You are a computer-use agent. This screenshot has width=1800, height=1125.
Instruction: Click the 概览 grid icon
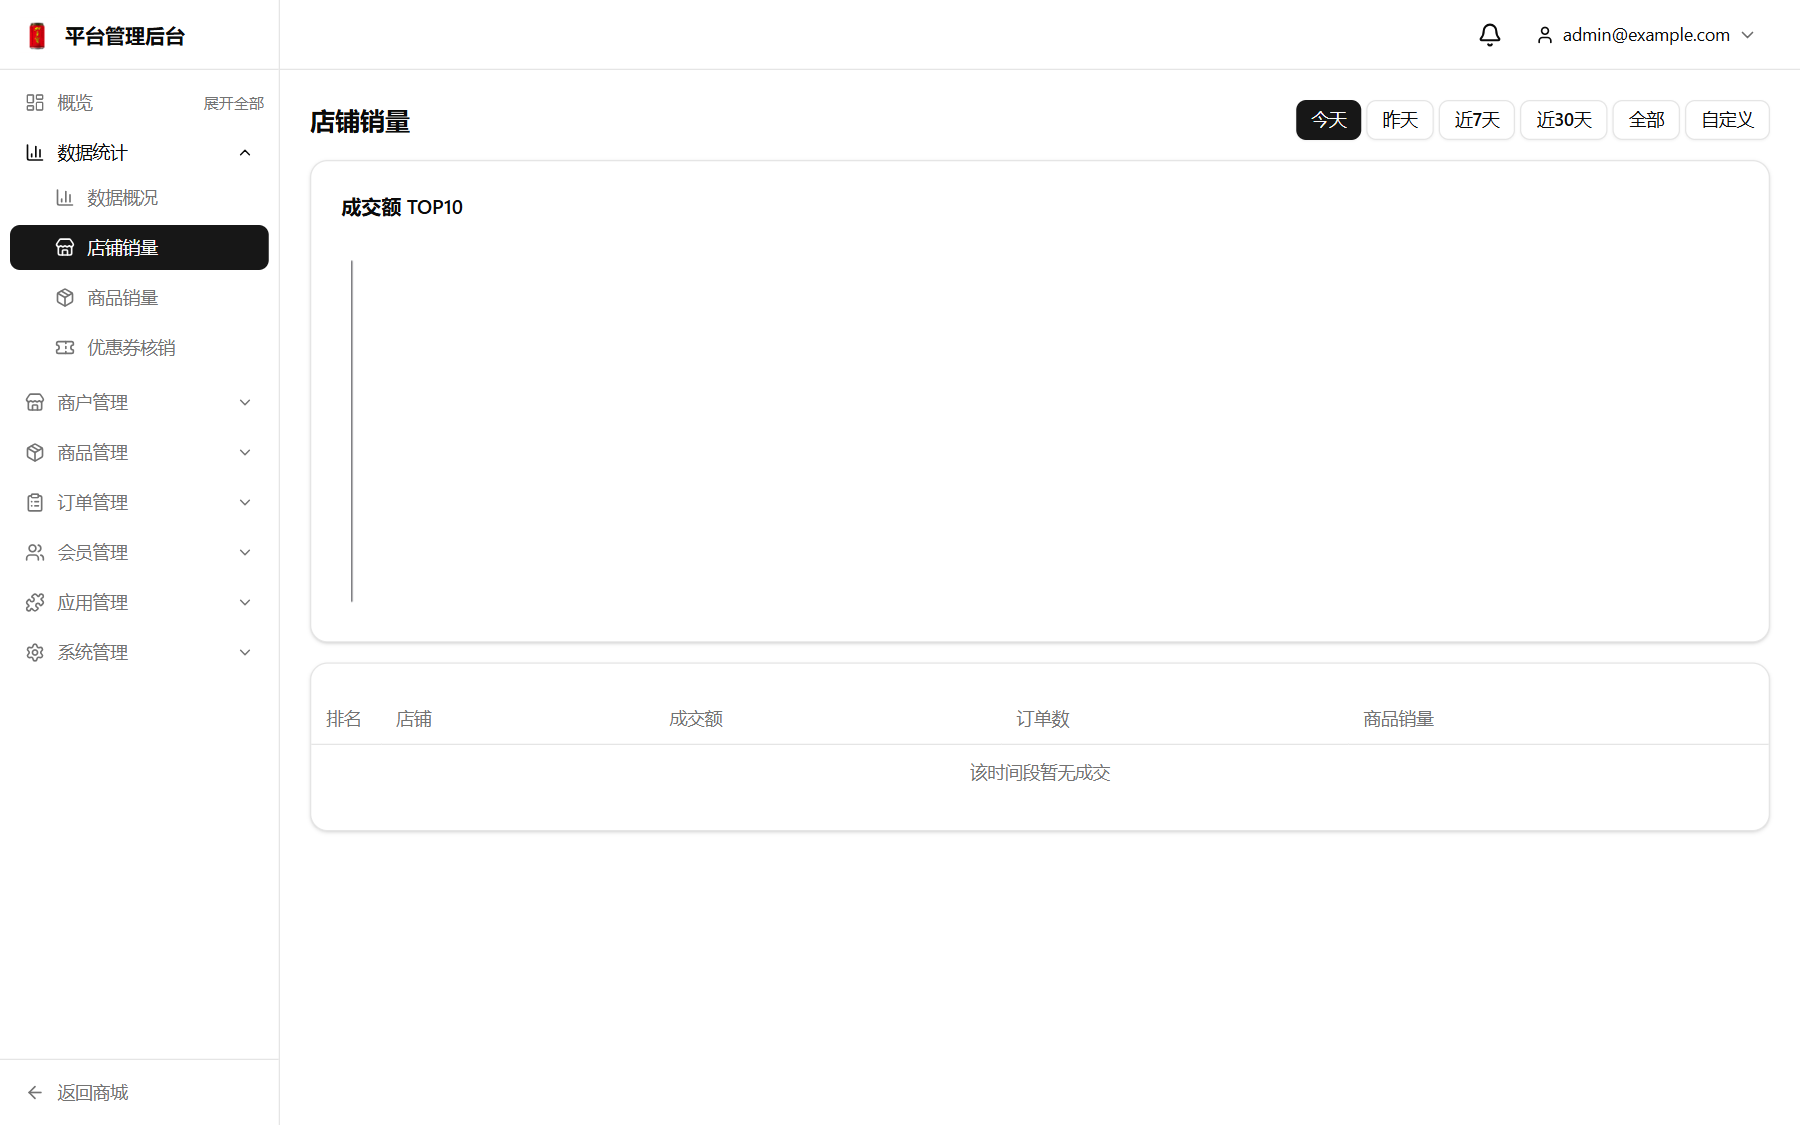pos(35,103)
